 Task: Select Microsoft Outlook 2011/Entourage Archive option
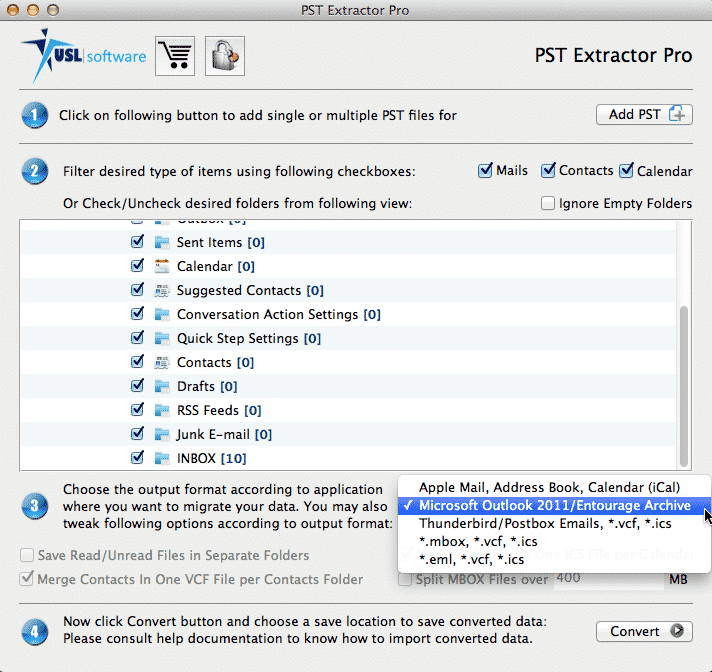(x=554, y=505)
